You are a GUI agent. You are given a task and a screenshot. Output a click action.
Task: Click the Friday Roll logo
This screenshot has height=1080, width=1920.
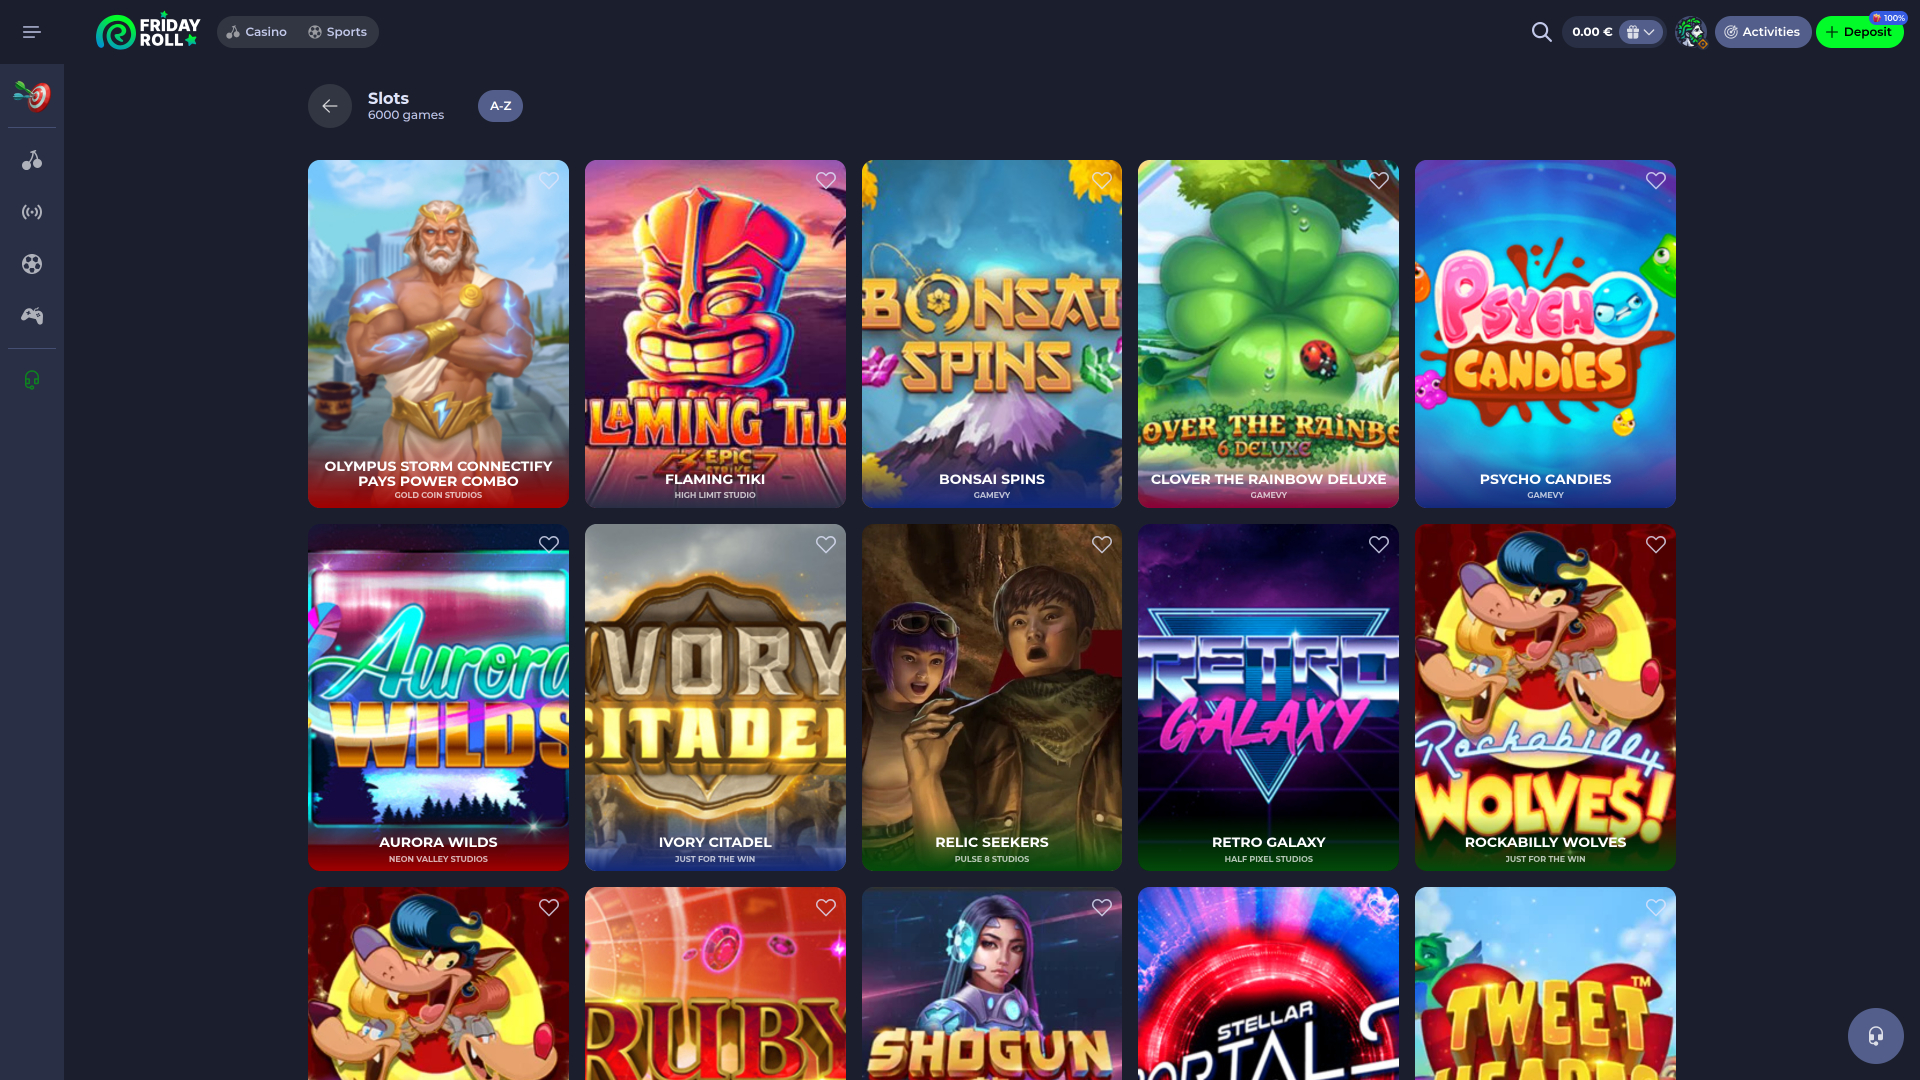coord(148,32)
